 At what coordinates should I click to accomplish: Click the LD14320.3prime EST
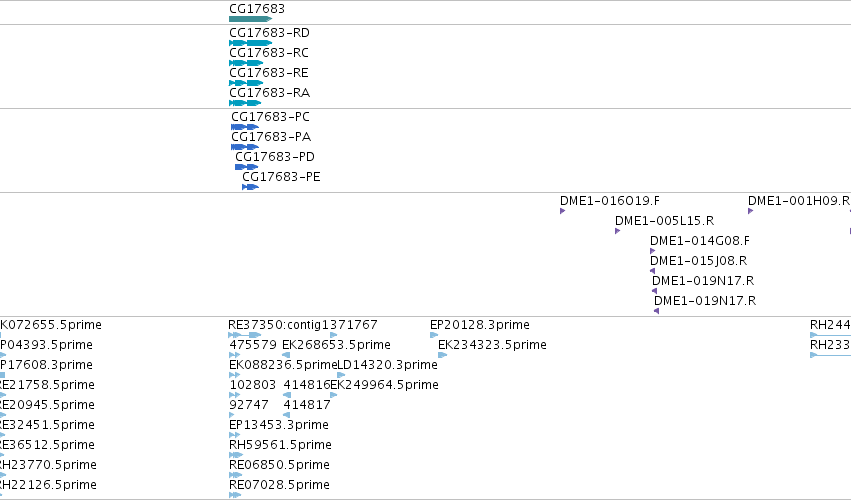coord(341,375)
